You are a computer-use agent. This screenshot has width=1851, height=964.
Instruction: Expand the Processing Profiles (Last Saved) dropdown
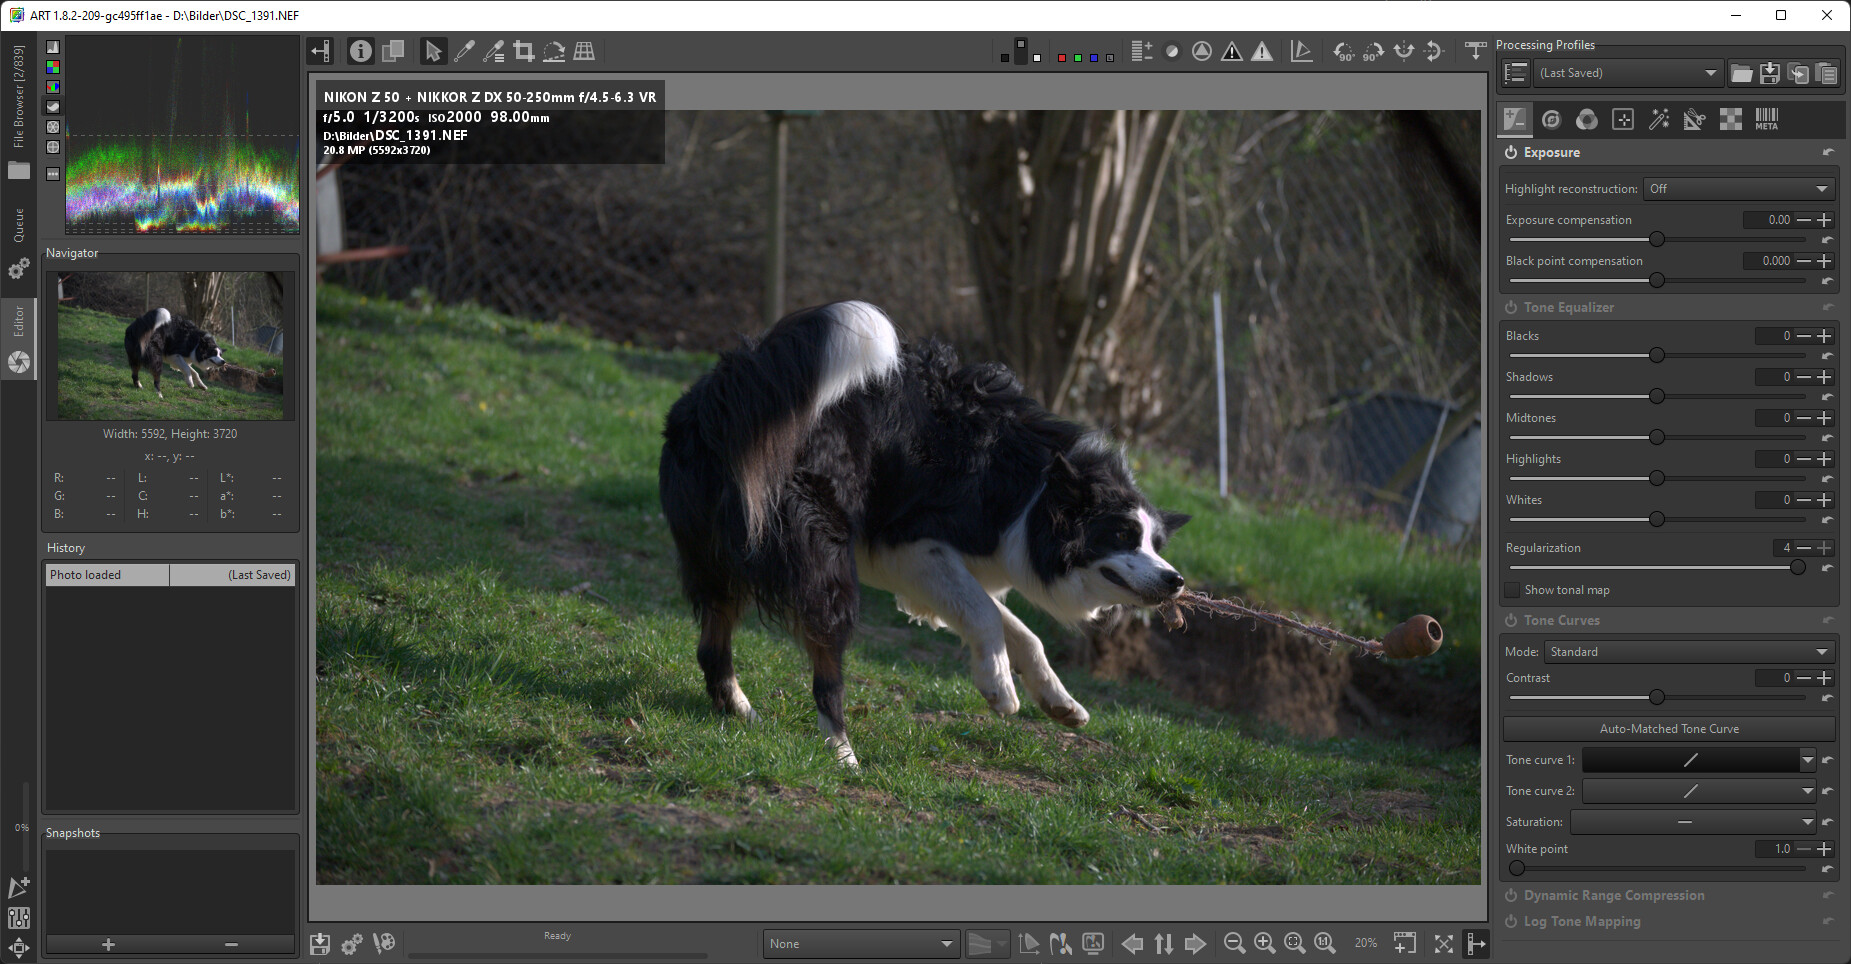point(1627,73)
